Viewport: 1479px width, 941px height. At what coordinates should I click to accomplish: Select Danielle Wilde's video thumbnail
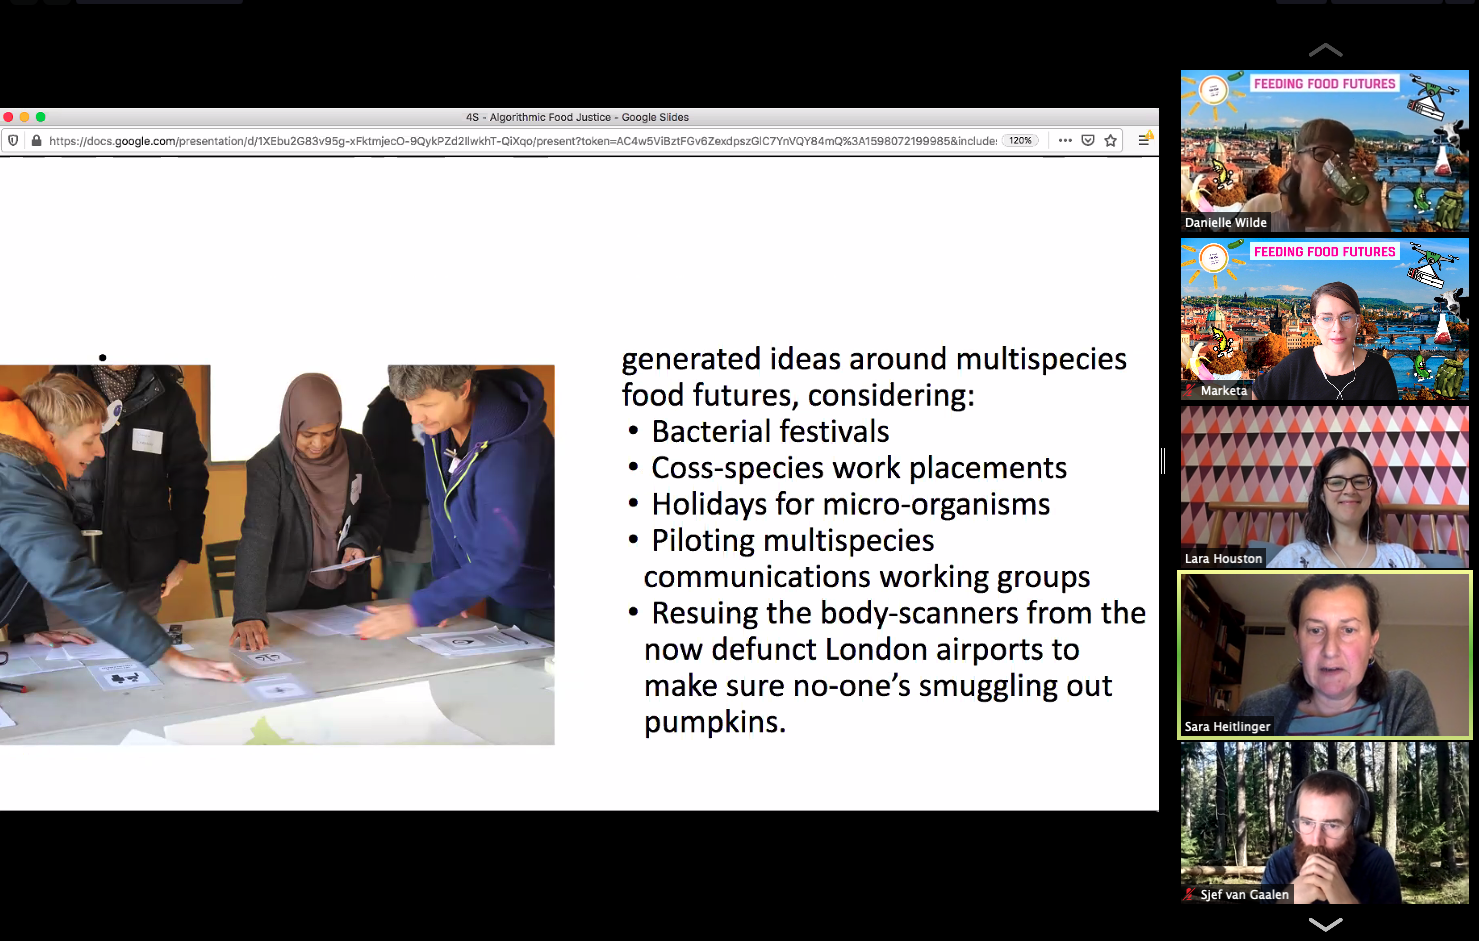pyautogui.click(x=1325, y=151)
